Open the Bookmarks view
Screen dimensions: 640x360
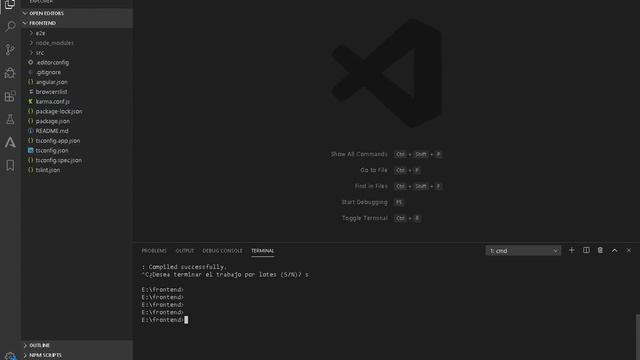pyautogui.click(x=10, y=165)
